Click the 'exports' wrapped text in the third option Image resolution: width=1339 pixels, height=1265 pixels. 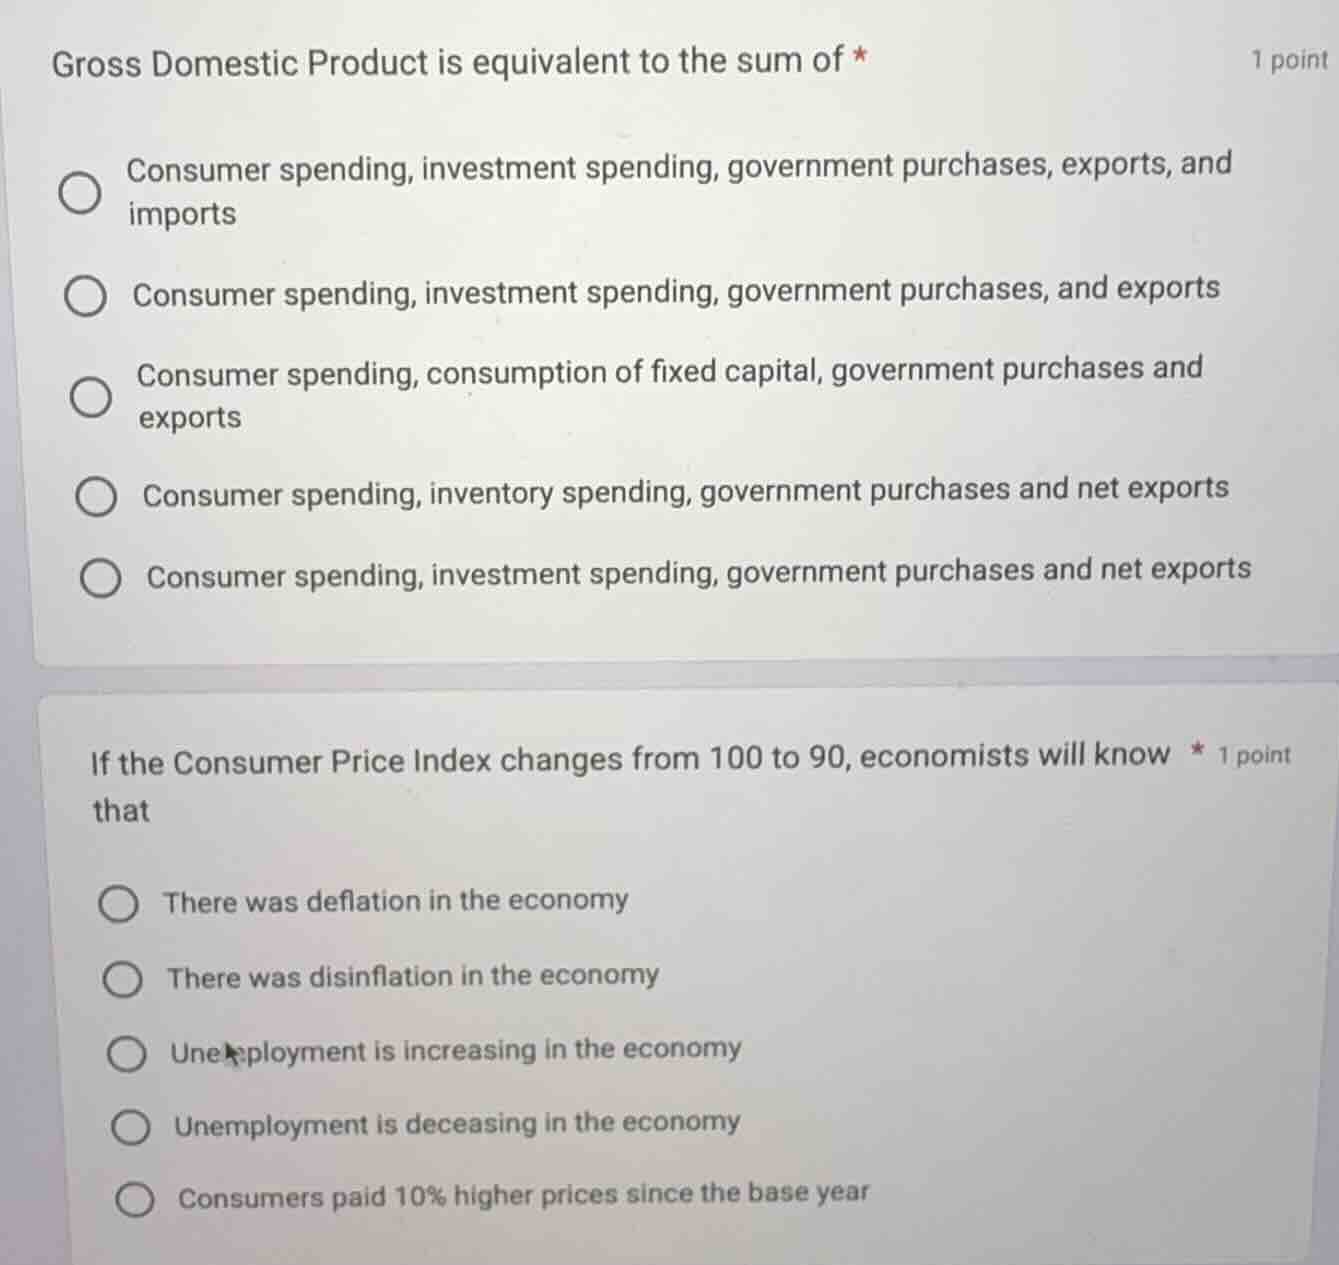point(189,418)
